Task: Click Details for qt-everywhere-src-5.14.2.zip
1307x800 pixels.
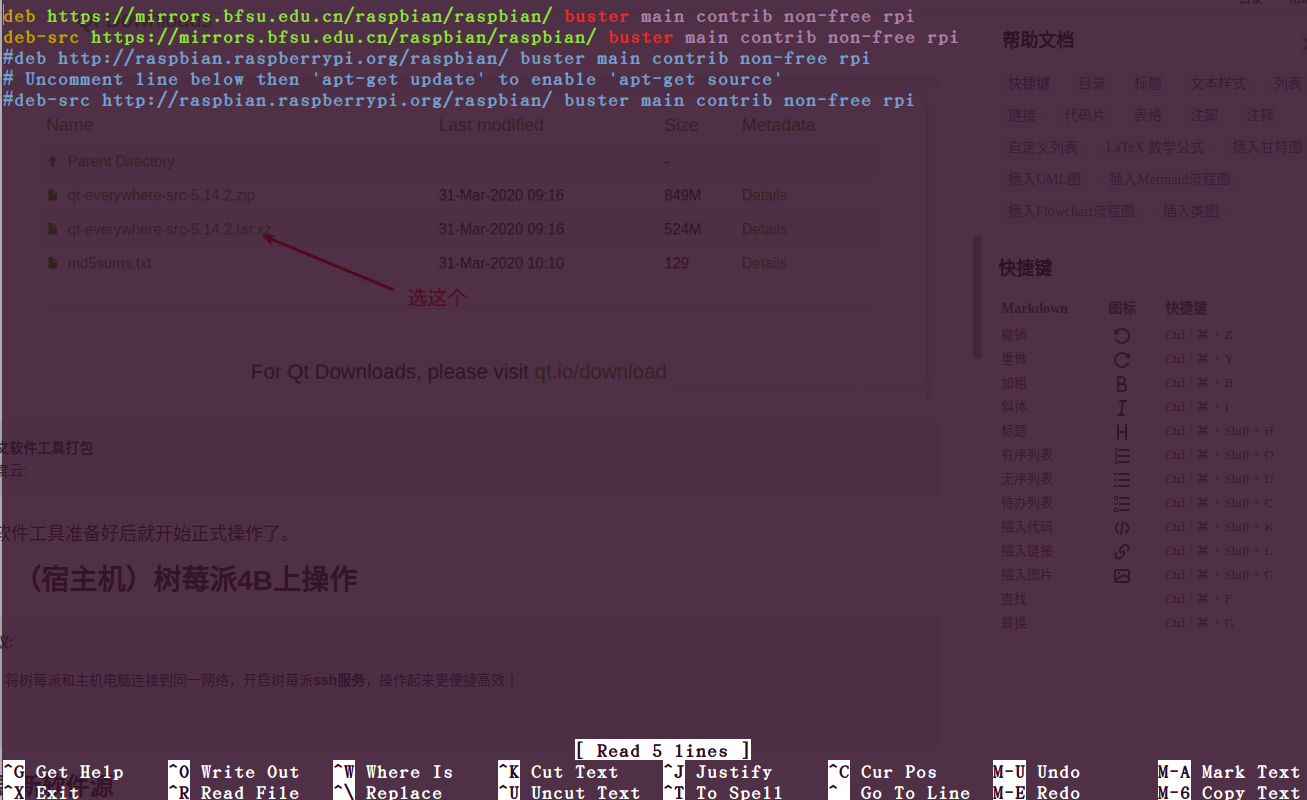Action: click(764, 194)
